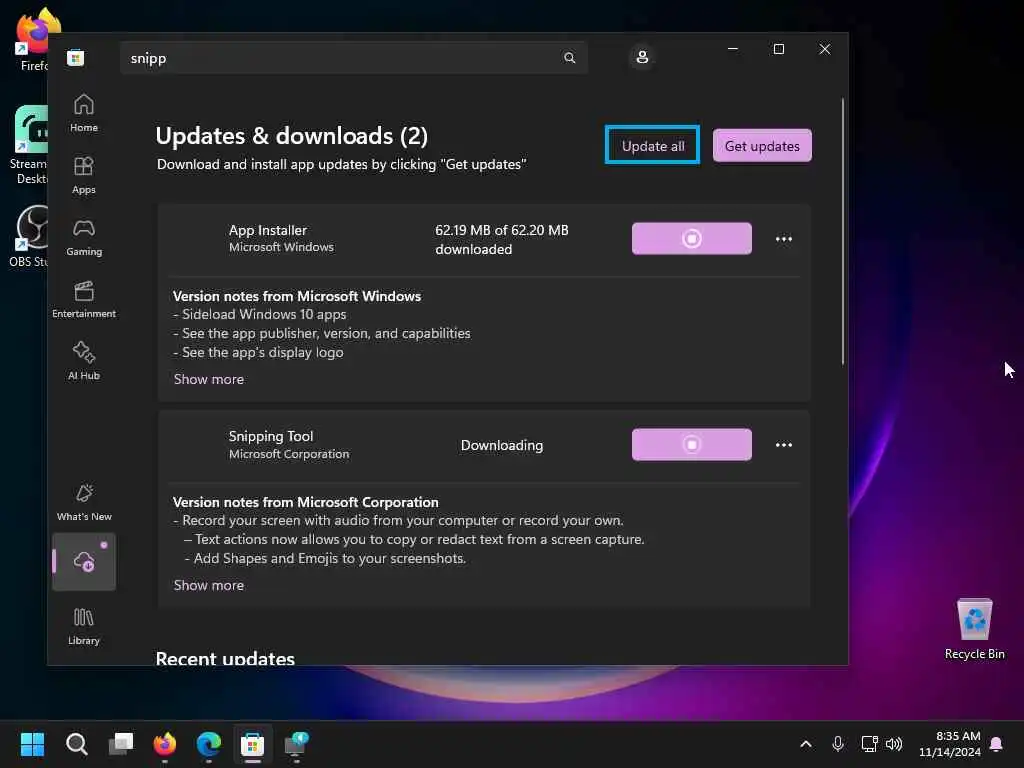Screen dimensions: 1024x768
Task: Click the 'Updates & downloads (2)' heading
Action: [291, 136]
